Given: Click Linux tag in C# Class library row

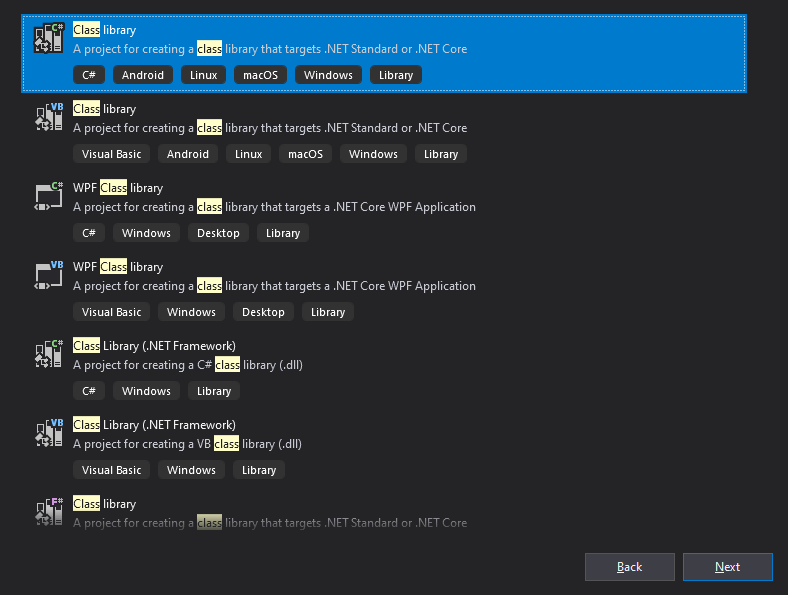Looking at the screenshot, I should click(204, 75).
